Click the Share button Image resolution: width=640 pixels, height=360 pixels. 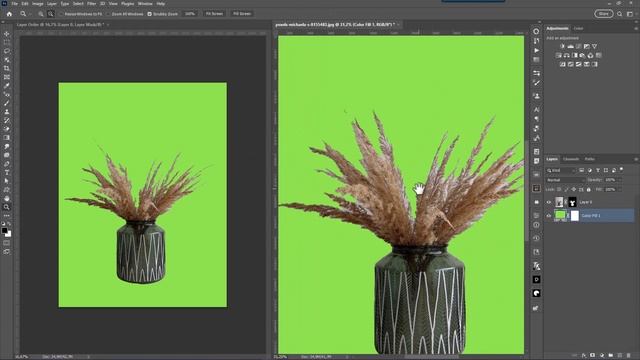604,14
